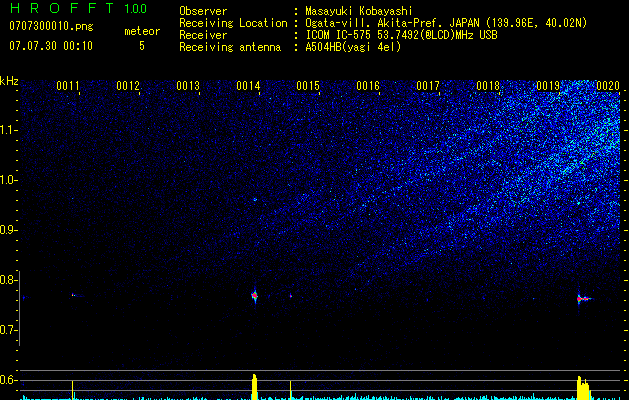Click time marker 0017
Image resolution: width=629 pixels, height=400 pixels.
428,86
